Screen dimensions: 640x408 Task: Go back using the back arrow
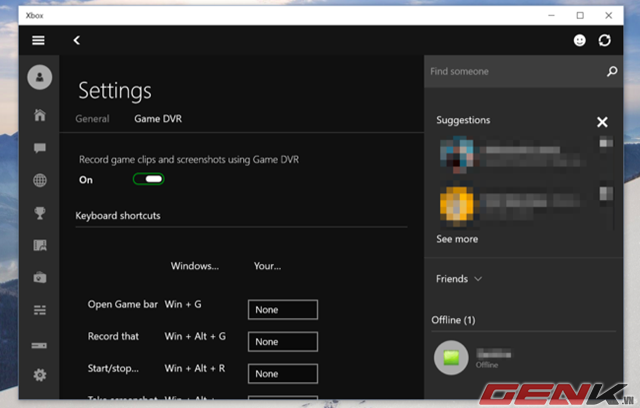[x=77, y=40]
